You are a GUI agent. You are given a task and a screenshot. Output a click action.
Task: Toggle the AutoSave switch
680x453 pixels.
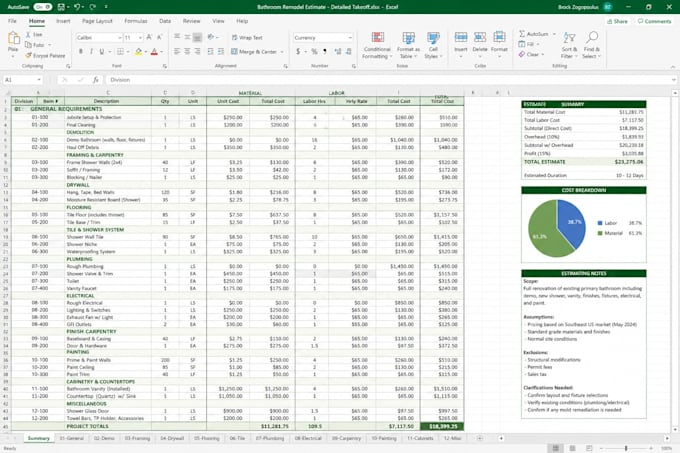(x=42, y=7)
